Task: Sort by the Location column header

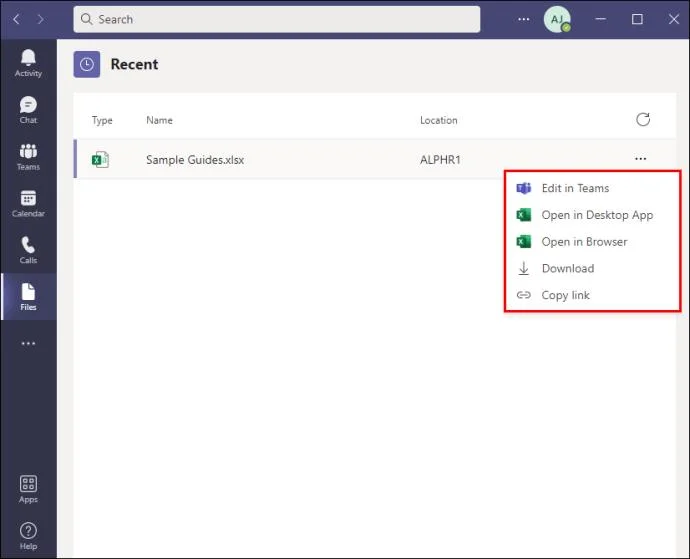Action: [x=439, y=120]
